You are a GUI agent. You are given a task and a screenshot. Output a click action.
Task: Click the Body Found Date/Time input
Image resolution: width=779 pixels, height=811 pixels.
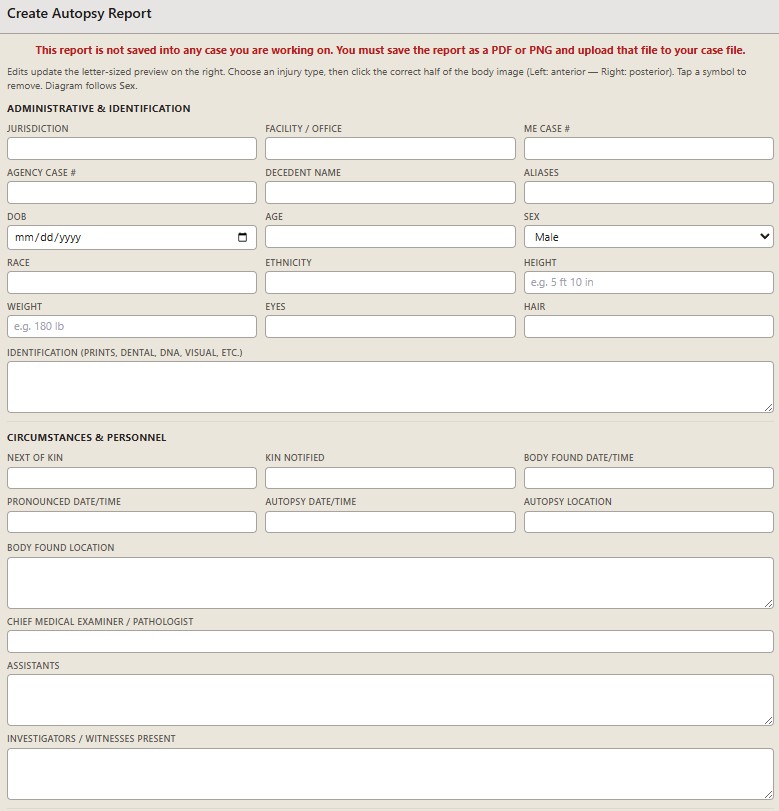649,478
